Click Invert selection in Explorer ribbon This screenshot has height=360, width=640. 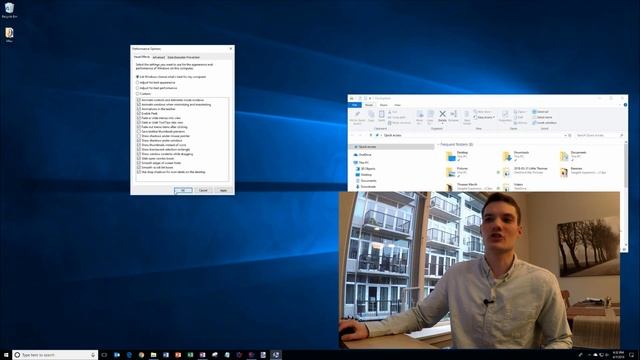[544, 122]
